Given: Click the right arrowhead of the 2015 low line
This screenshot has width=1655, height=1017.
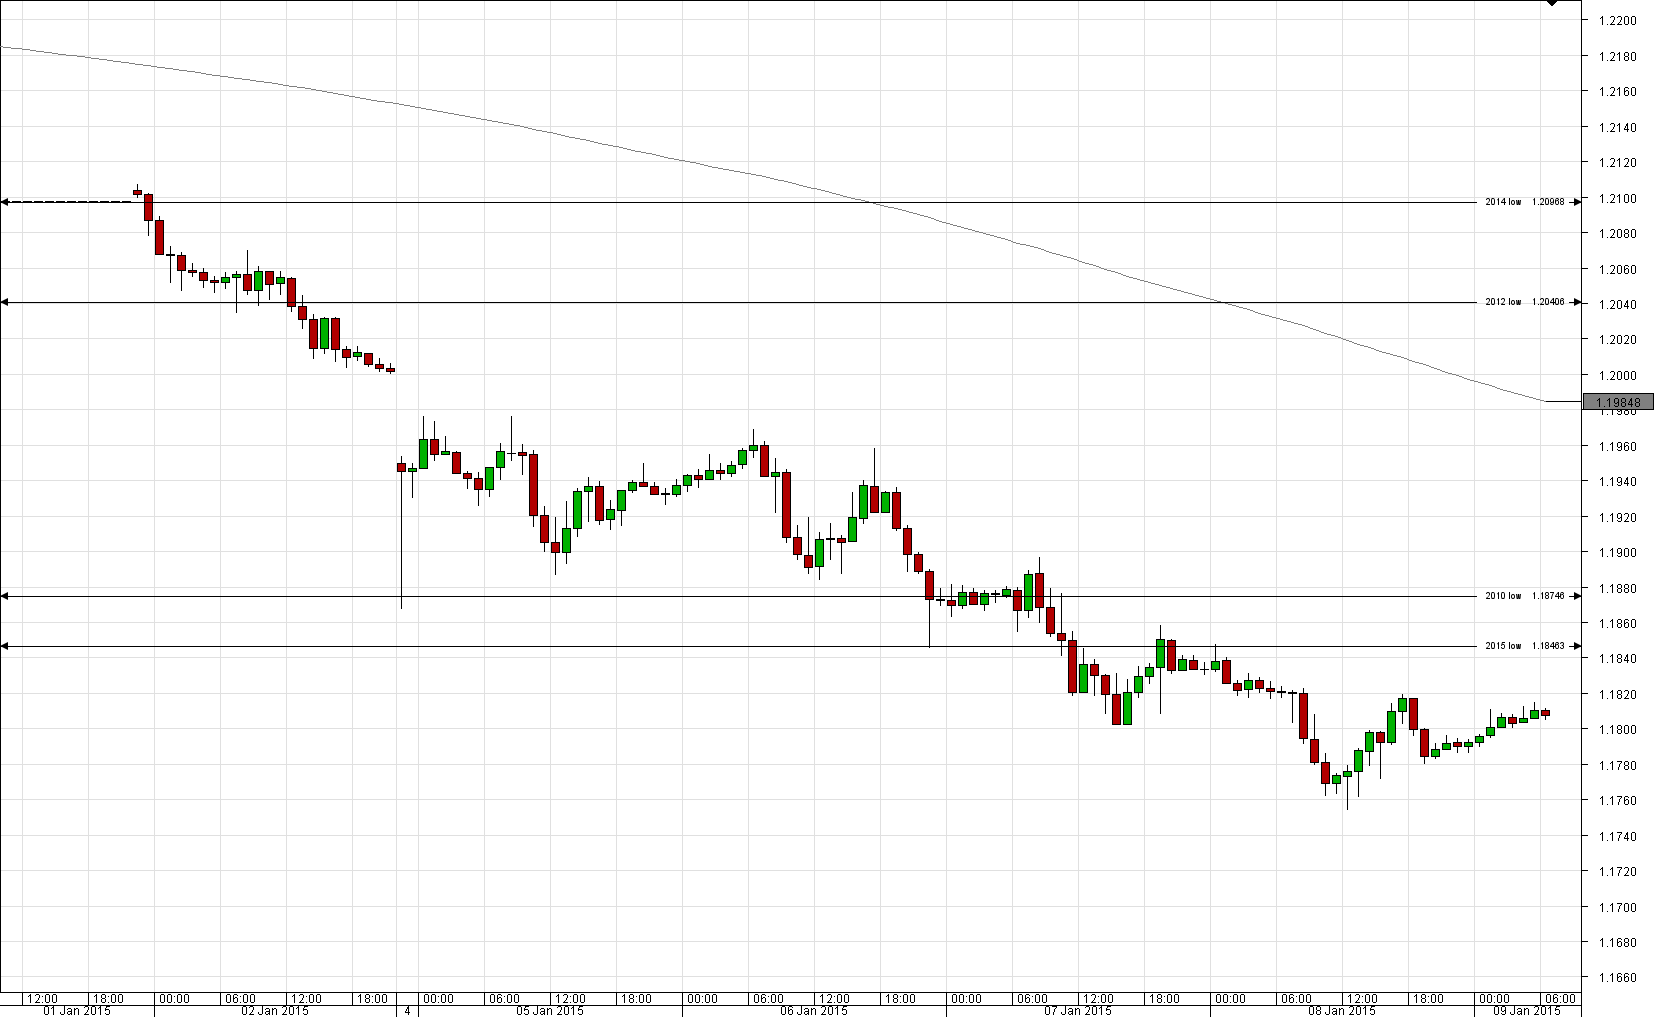Looking at the screenshot, I should point(1578,646).
